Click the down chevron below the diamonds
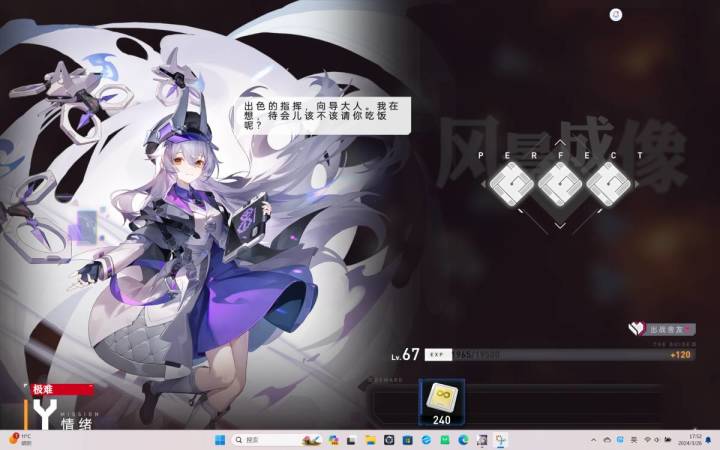 point(560,225)
